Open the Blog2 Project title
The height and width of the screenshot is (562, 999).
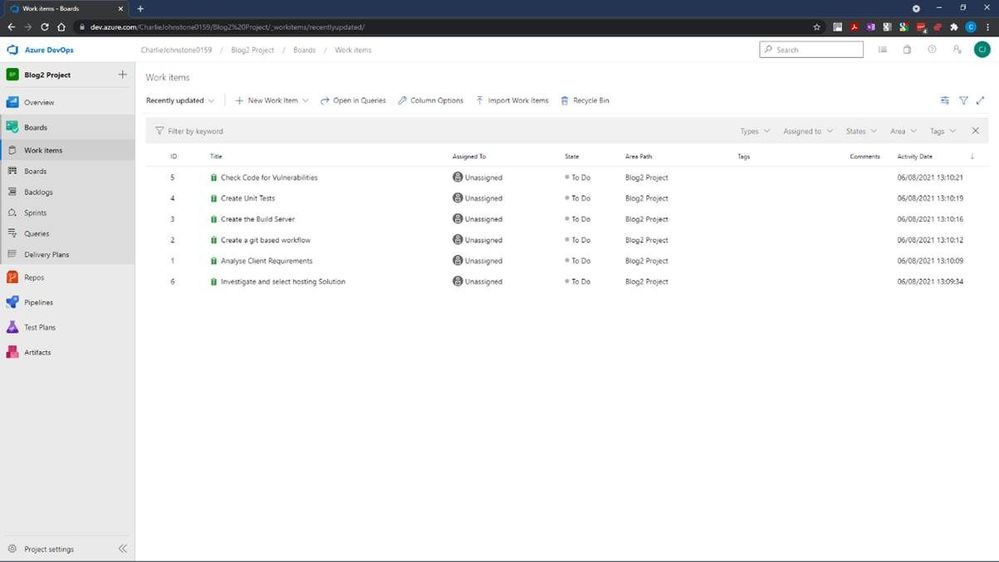pyautogui.click(x=47, y=75)
